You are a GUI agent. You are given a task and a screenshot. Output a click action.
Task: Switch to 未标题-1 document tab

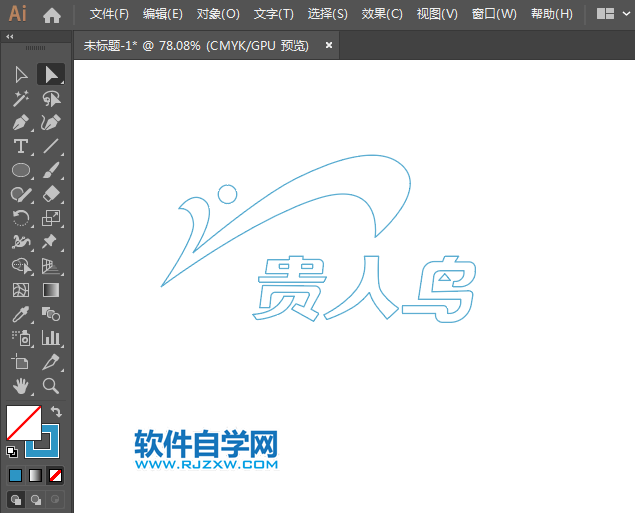tap(196, 45)
